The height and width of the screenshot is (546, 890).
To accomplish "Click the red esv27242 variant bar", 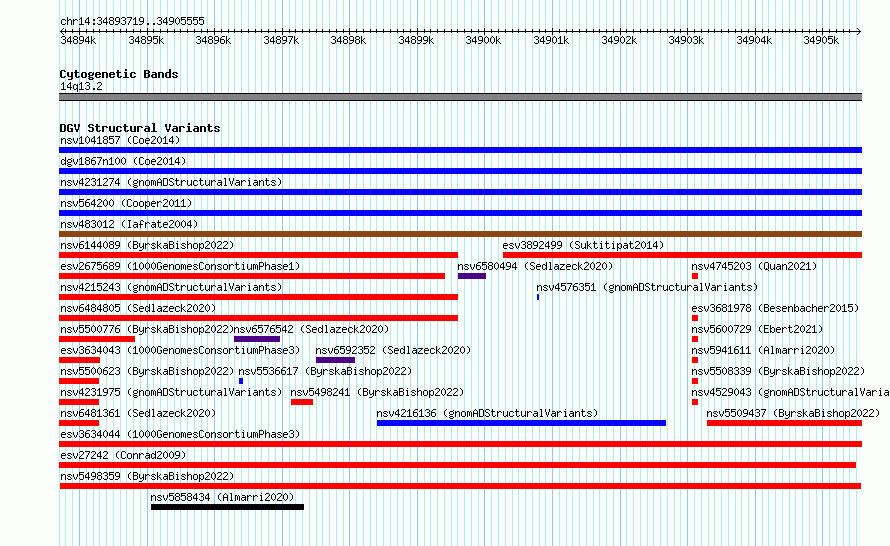I will point(457,465).
